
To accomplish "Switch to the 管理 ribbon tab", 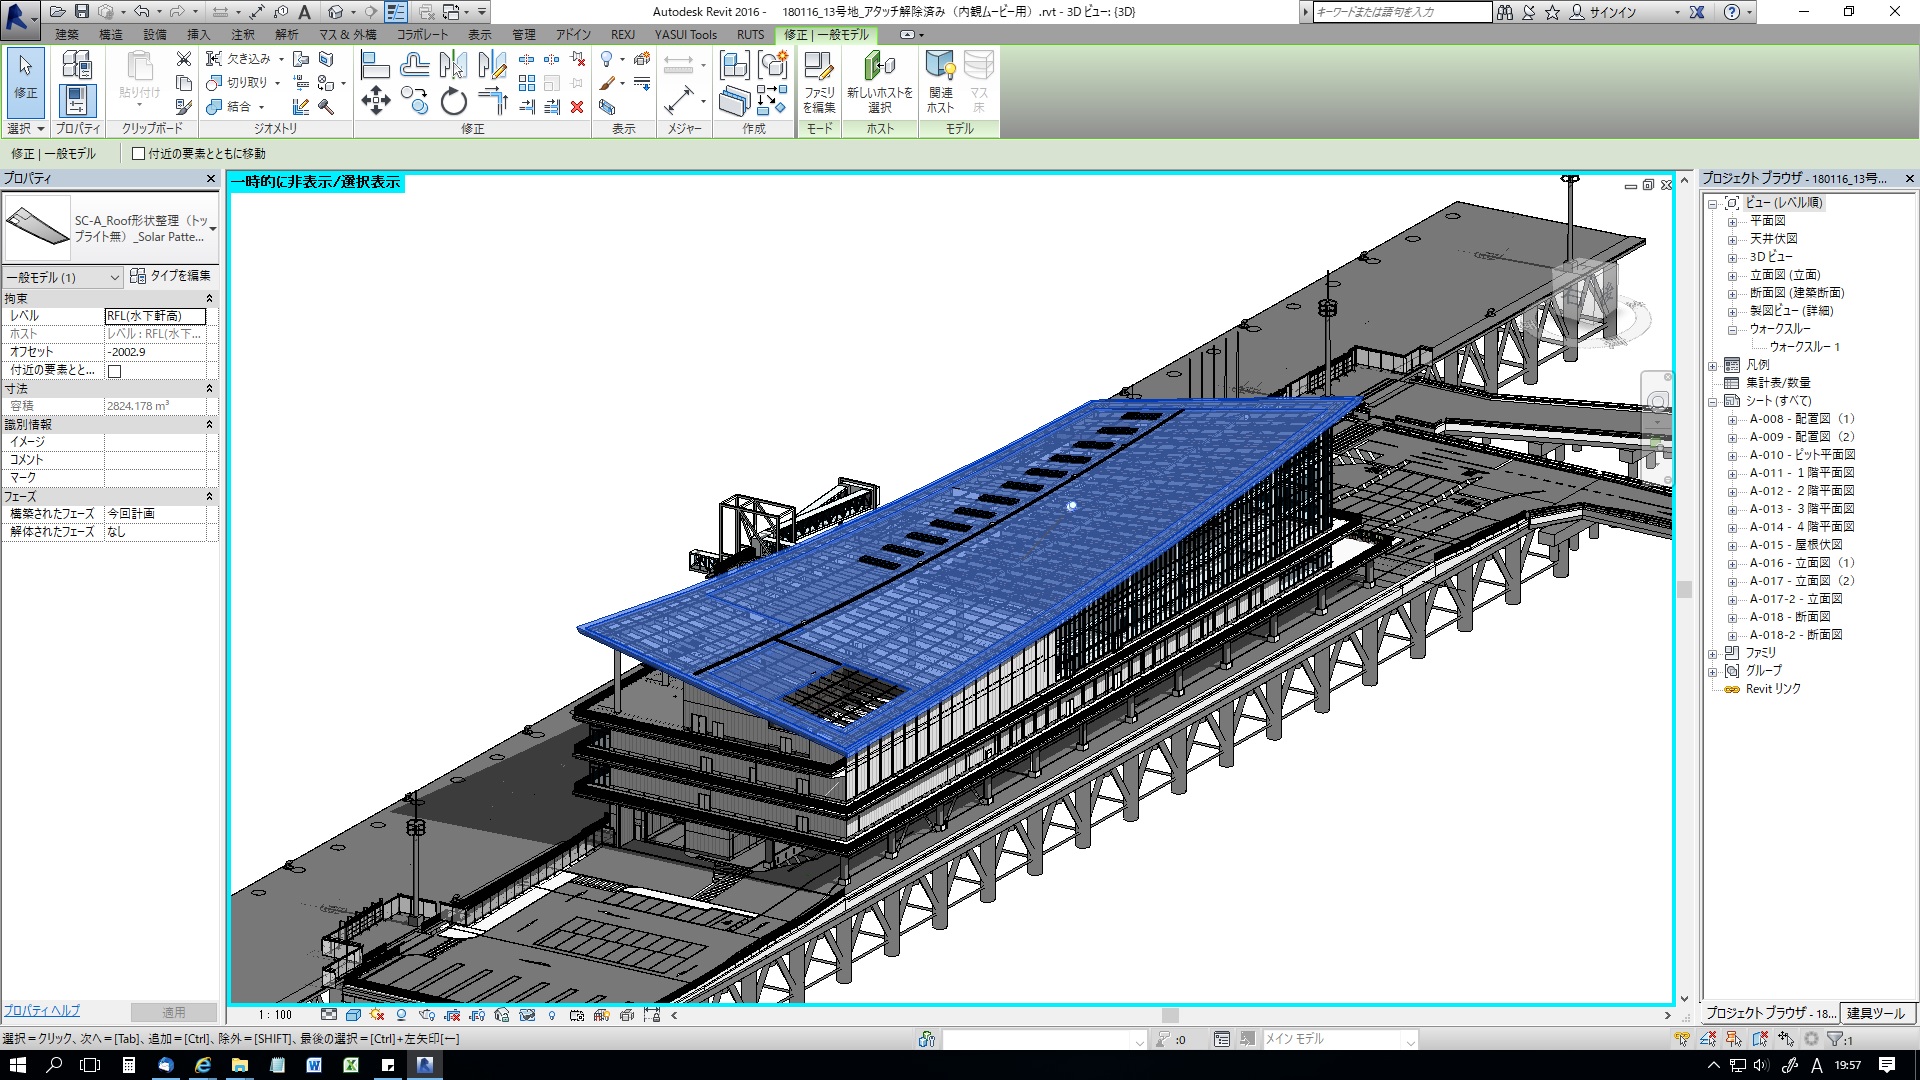I will click(x=524, y=34).
